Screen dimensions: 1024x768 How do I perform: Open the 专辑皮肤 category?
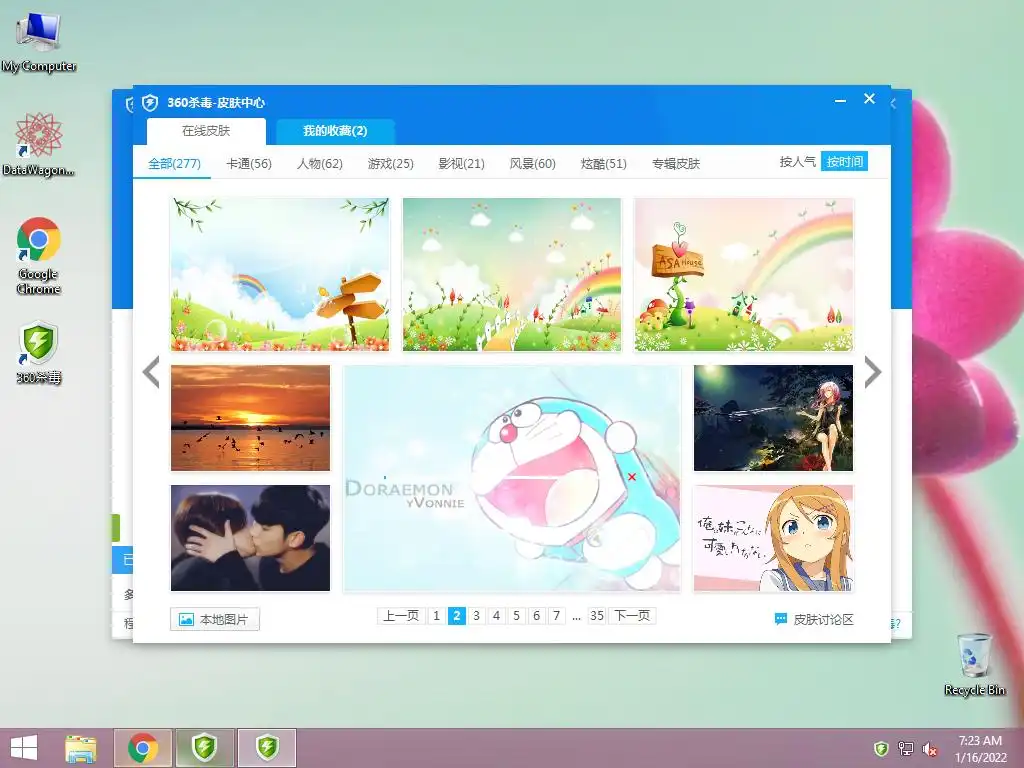point(676,163)
